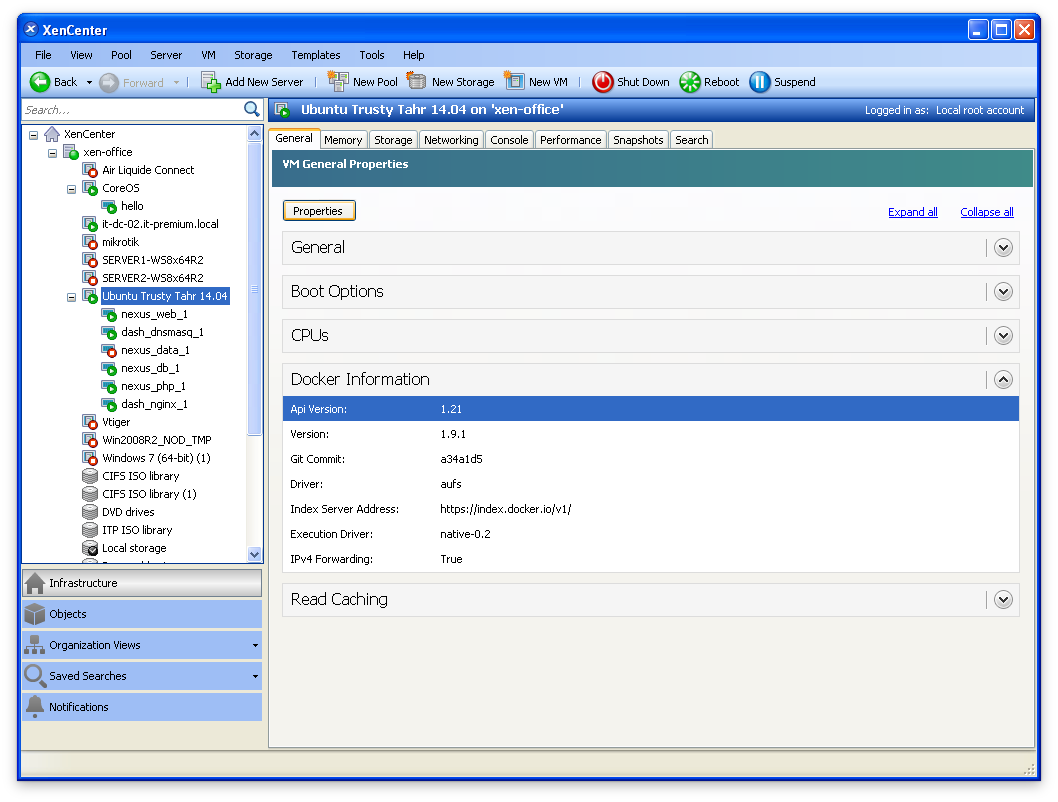Select the Win2008R2_NOD_TMP tree item

click(157, 440)
